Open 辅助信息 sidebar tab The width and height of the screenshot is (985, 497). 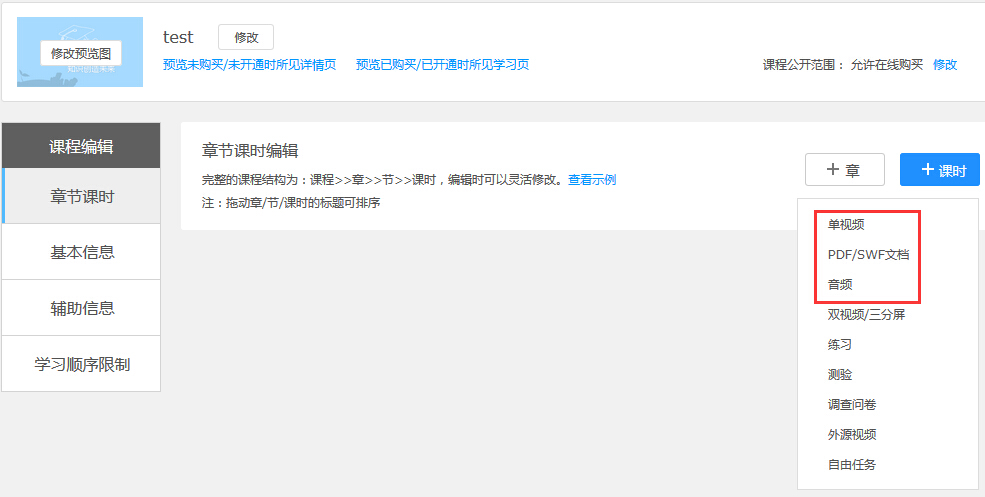pos(82,308)
